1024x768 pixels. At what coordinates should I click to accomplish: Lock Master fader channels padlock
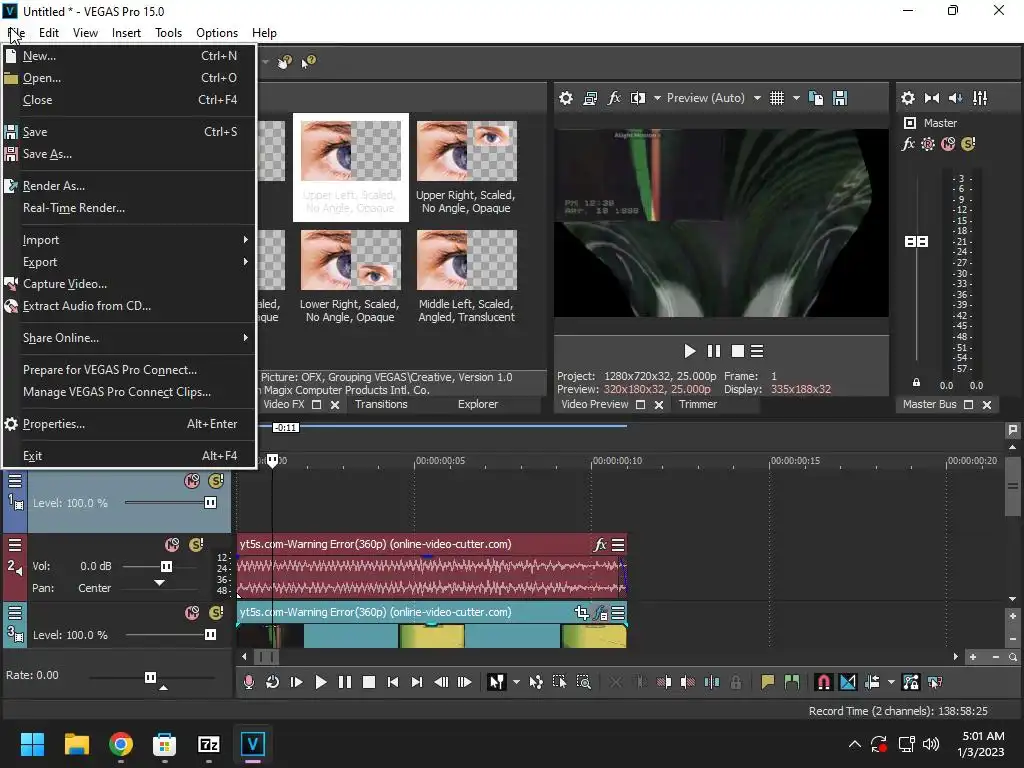click(916, 383)
